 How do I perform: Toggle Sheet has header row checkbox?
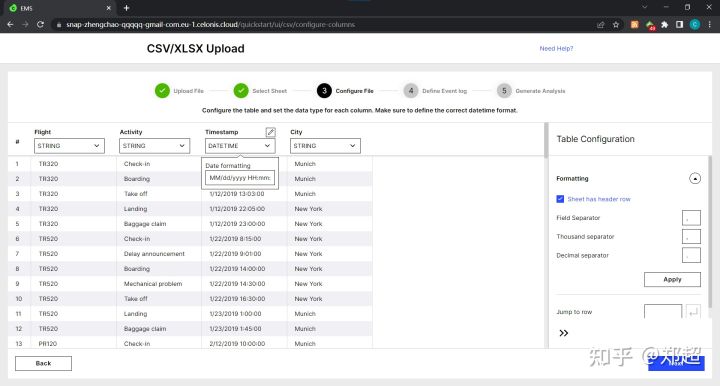click(x=560, y=199)
